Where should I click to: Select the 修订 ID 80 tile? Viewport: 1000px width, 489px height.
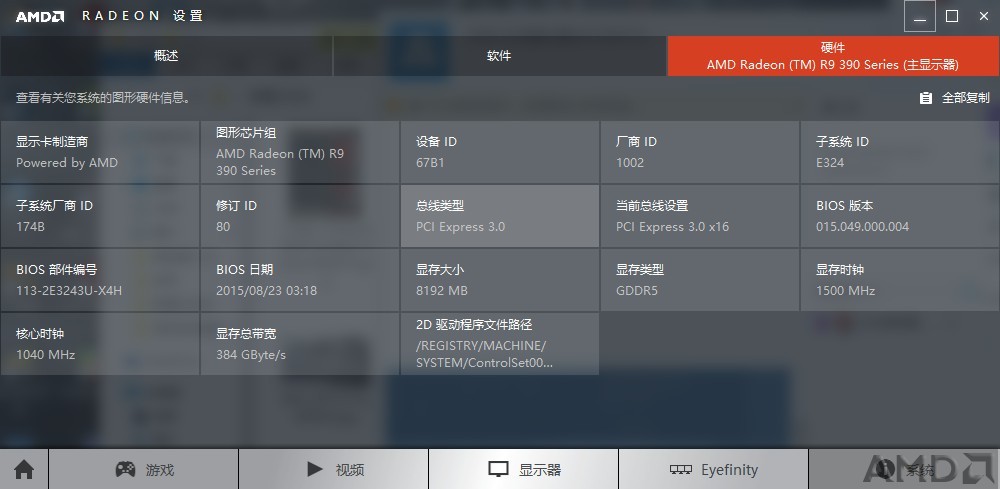300,216
